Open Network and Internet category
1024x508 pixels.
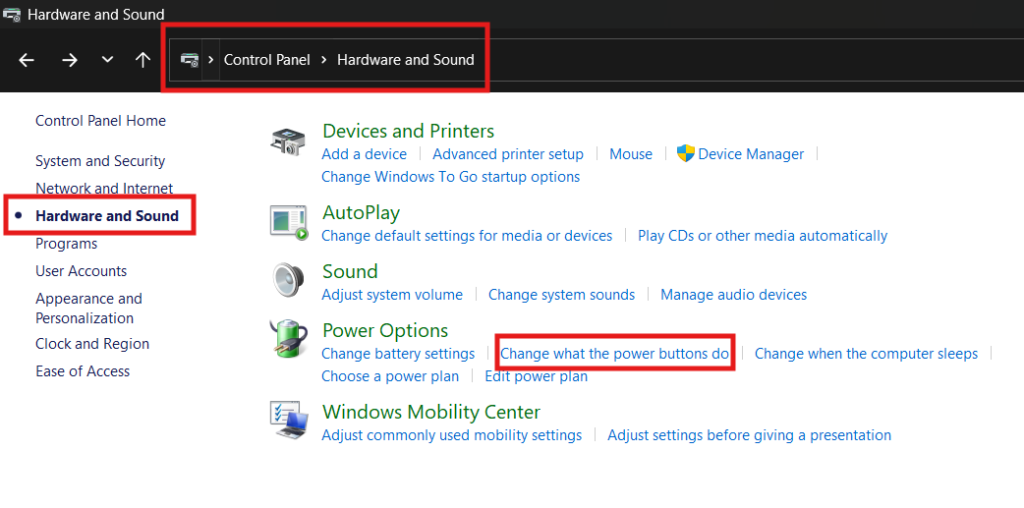point(104,188)
